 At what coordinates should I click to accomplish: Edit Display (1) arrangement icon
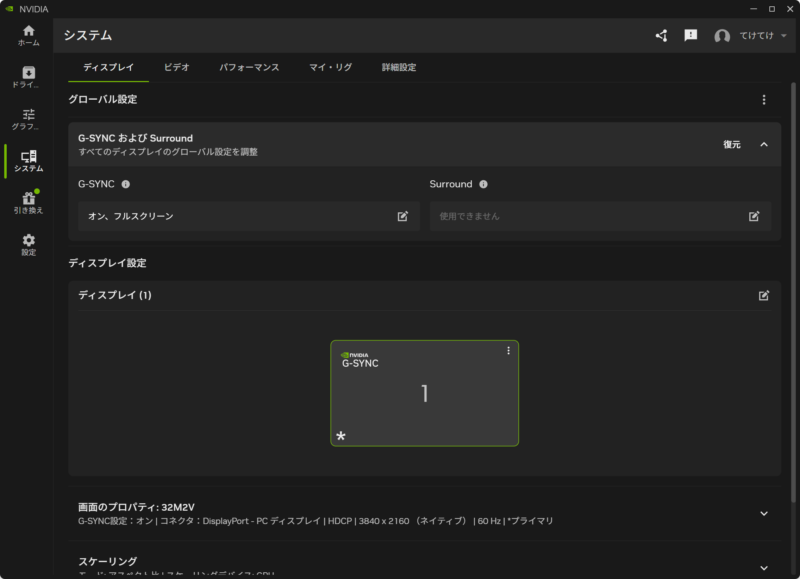coord(764,295)
